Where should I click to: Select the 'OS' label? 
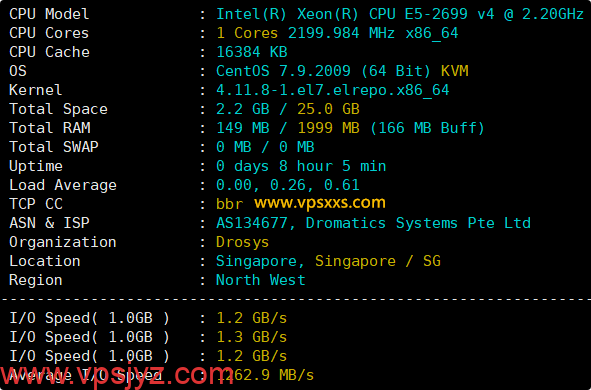(x=18, y=71)
